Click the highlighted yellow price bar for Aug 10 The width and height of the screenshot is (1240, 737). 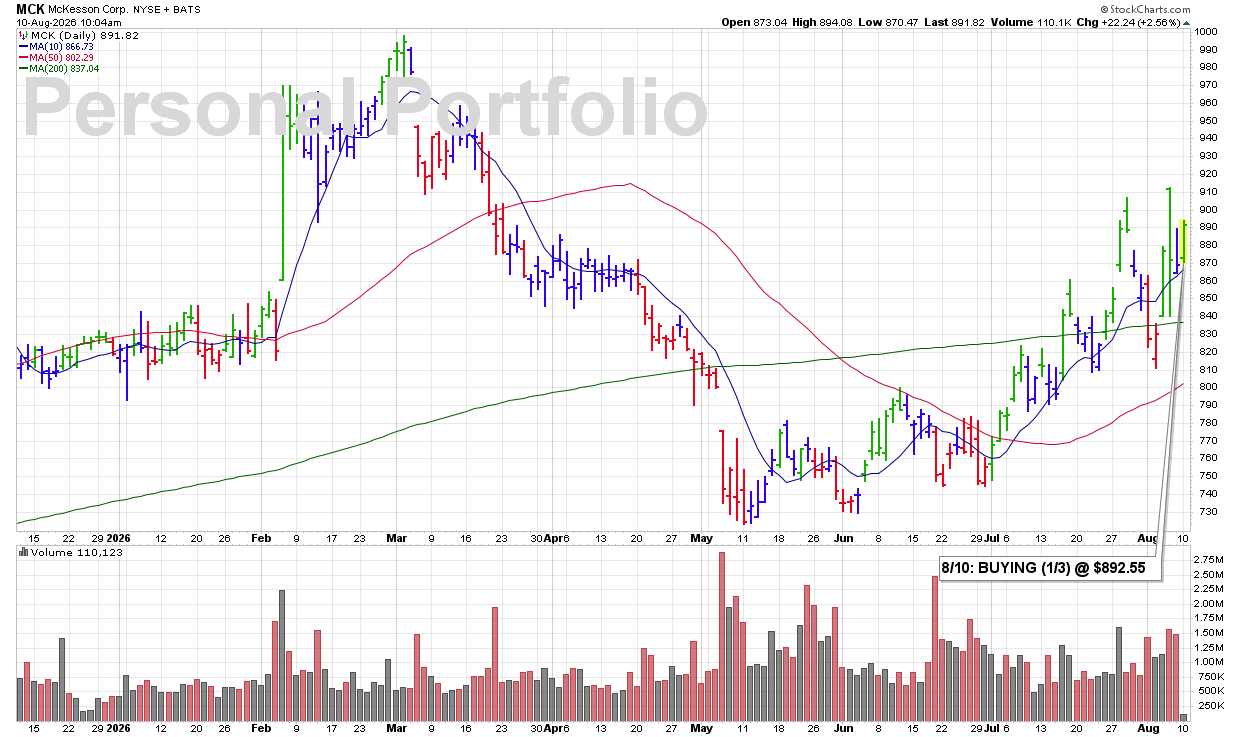tap(1183, 242)
